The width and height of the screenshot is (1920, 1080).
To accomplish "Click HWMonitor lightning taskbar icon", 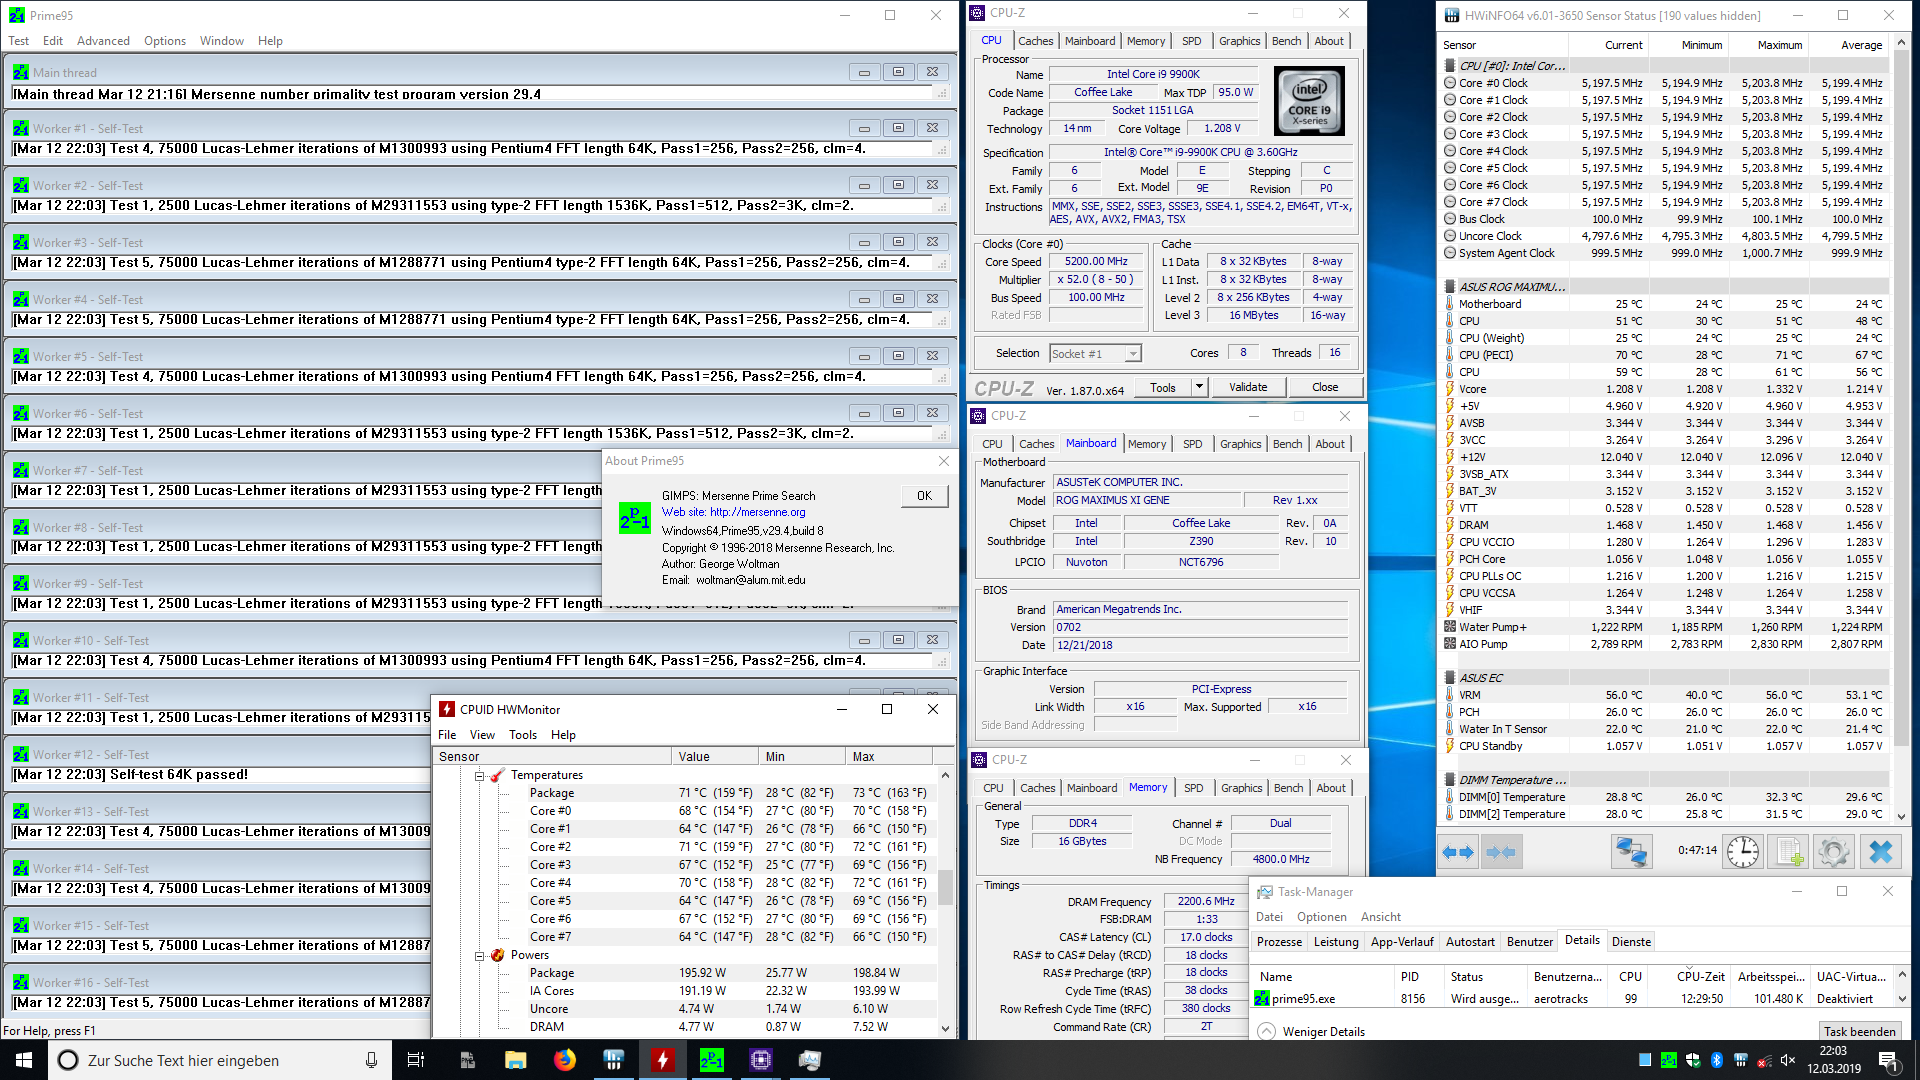I will tap(662, 1060).
